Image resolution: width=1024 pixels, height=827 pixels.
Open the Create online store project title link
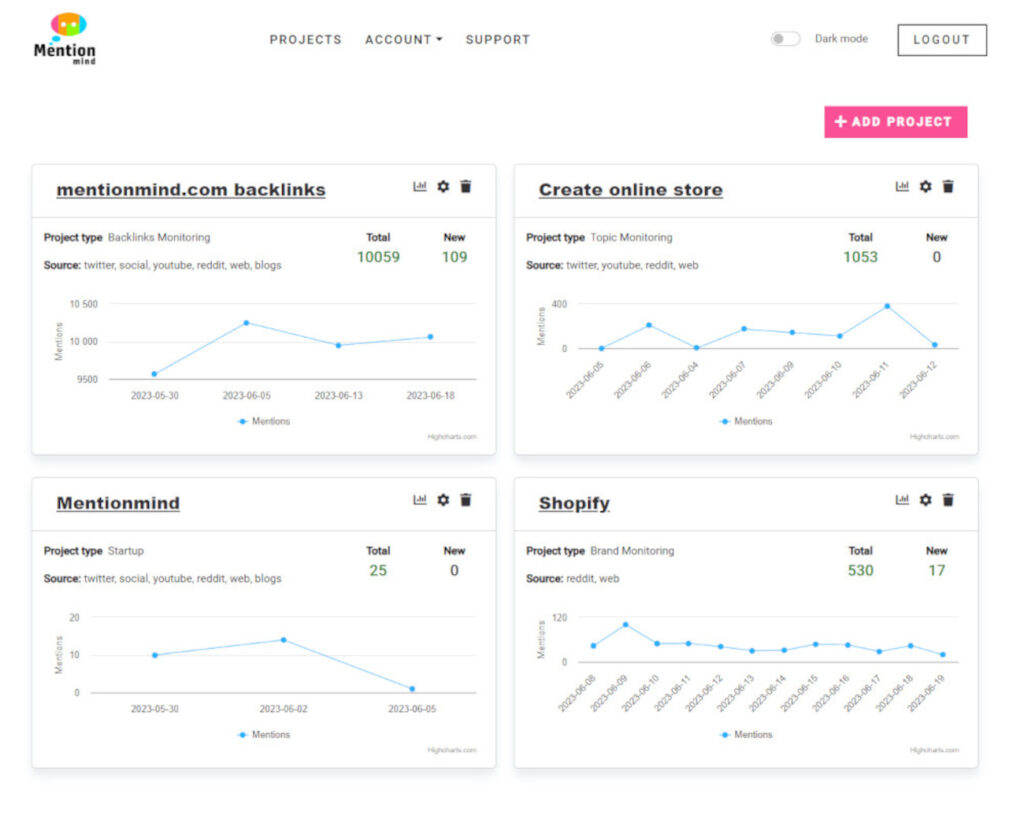[630, 189]
